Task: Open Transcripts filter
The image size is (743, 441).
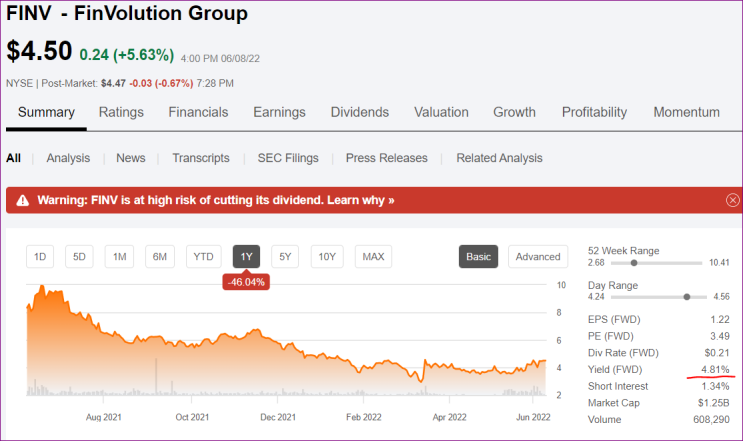Action: 201,158
